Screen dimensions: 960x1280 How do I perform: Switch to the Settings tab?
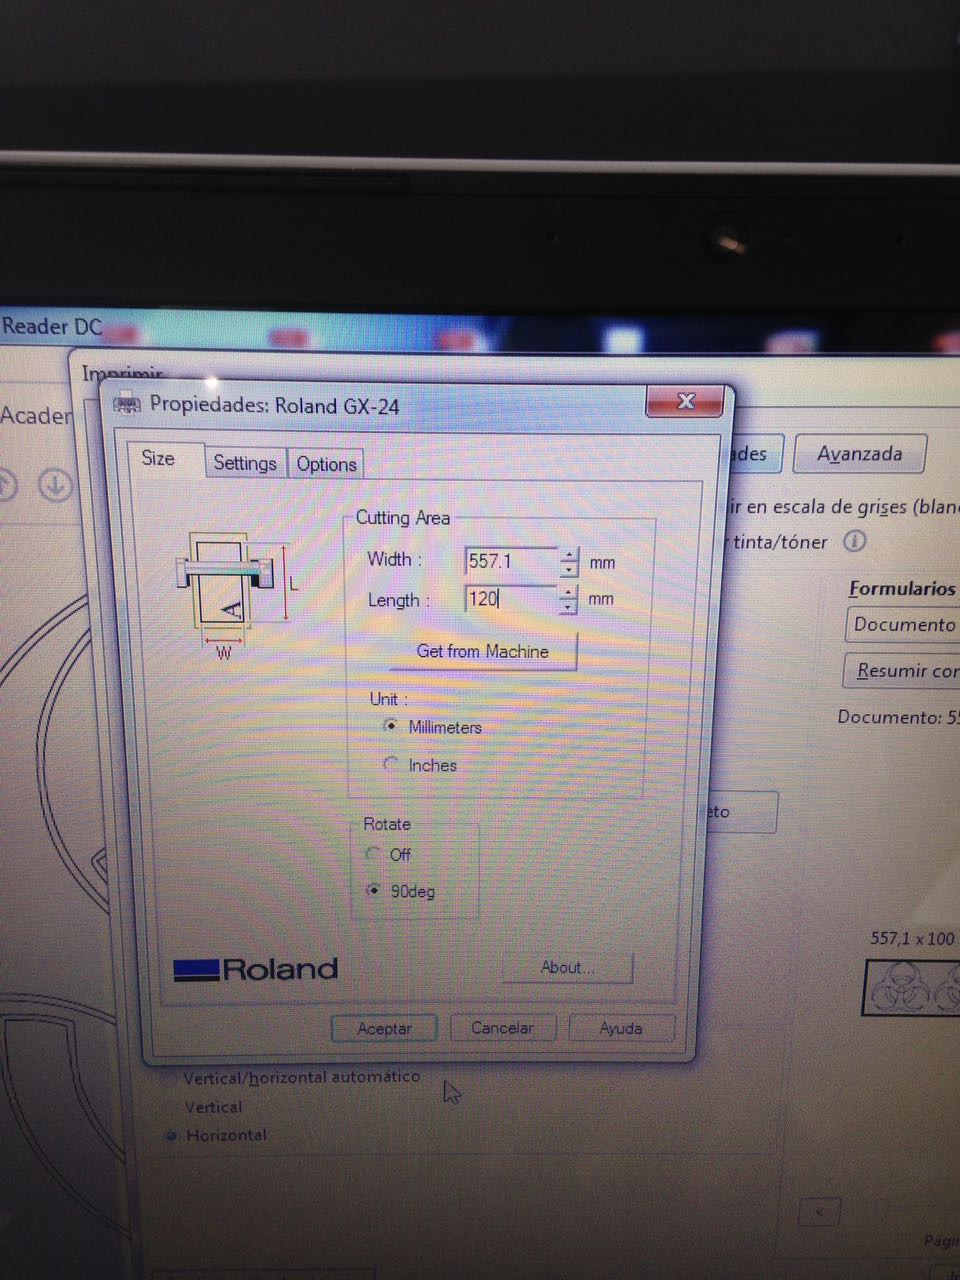click(245, 463)
